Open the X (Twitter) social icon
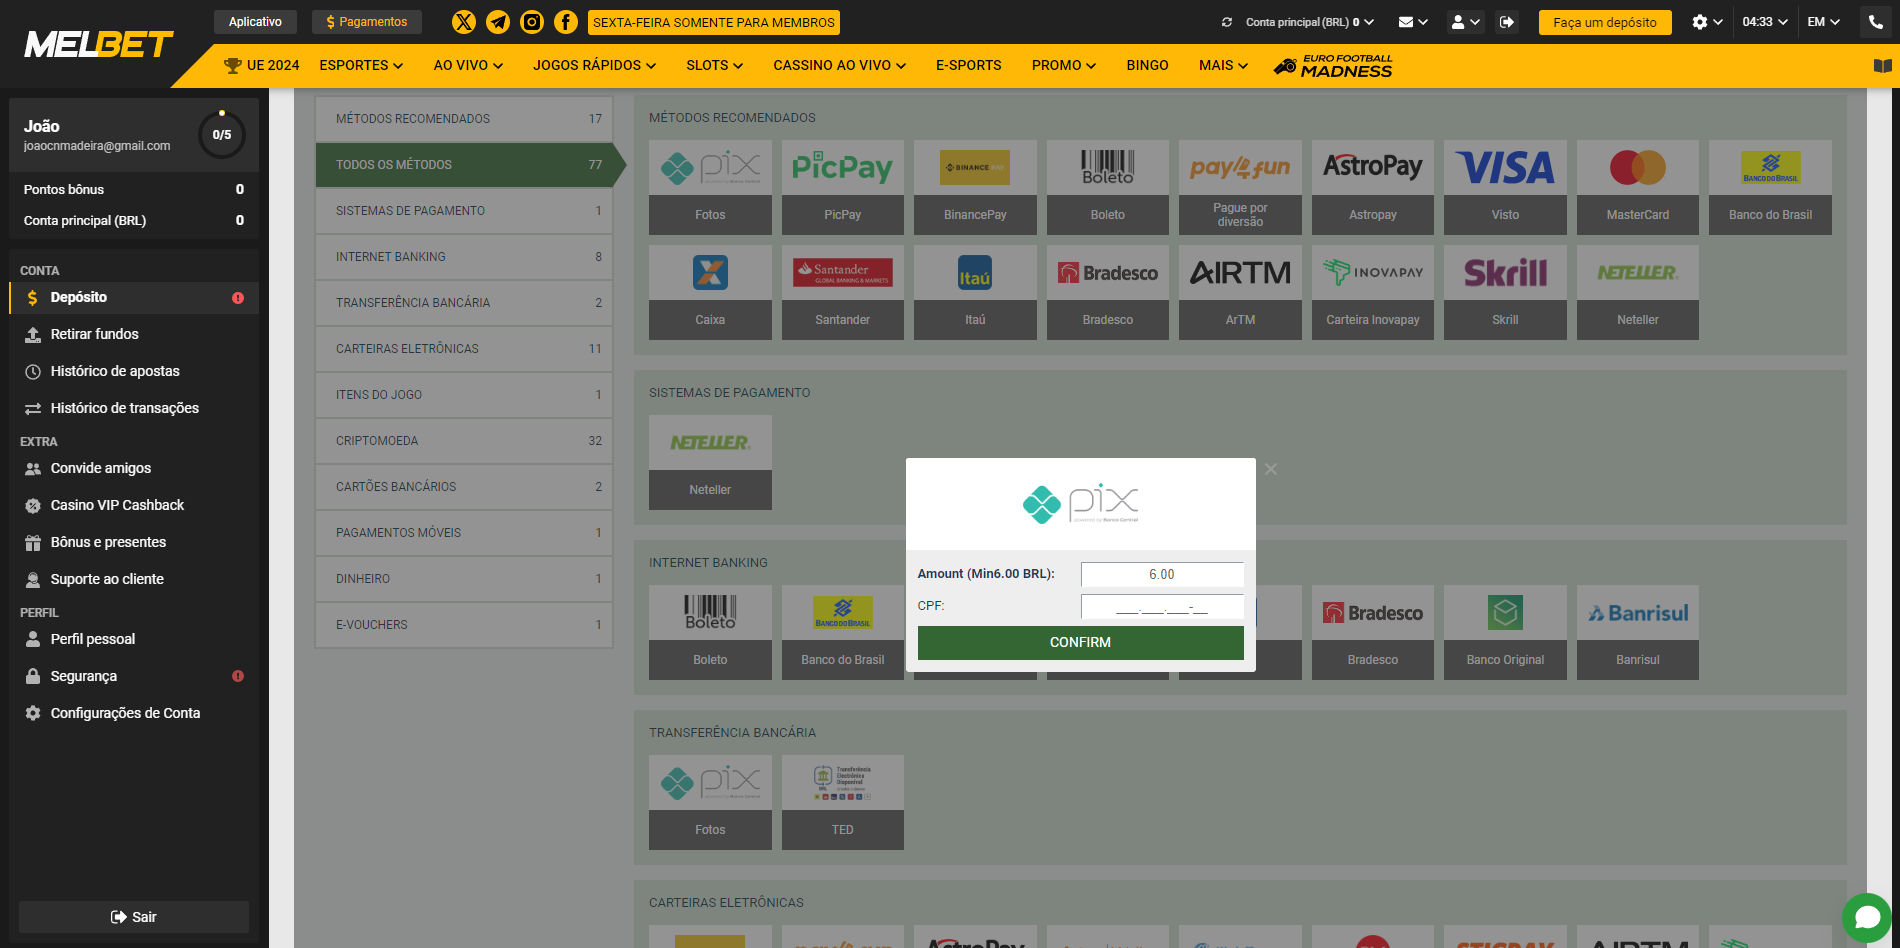This screenshot has height=948, width=1900. click(x=464, y=22)
